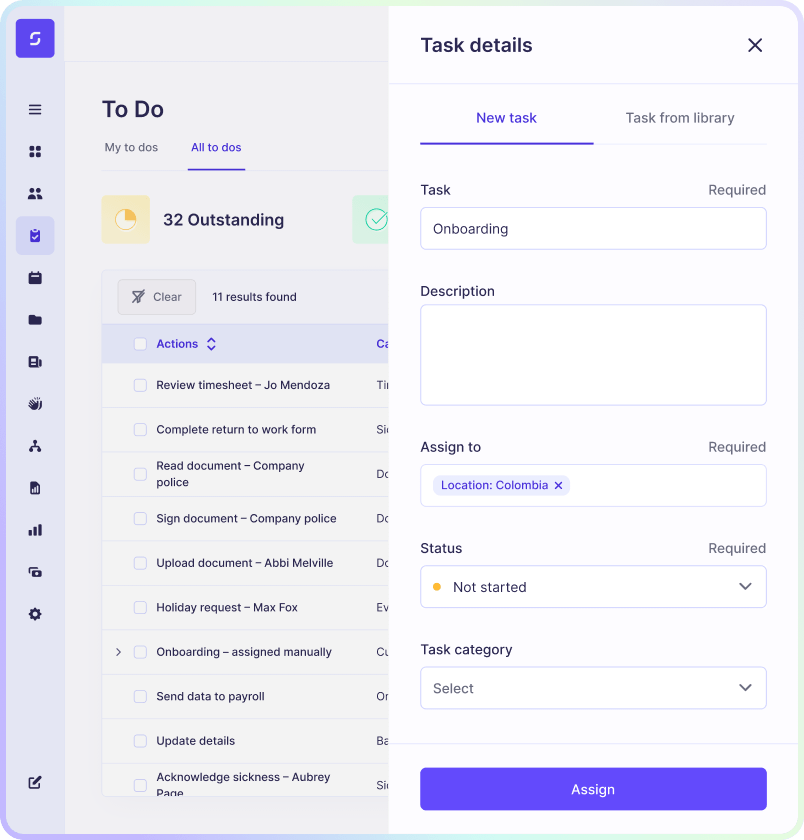Open the dashboard grid icon

pyautogui.click(x=35, y=152)
